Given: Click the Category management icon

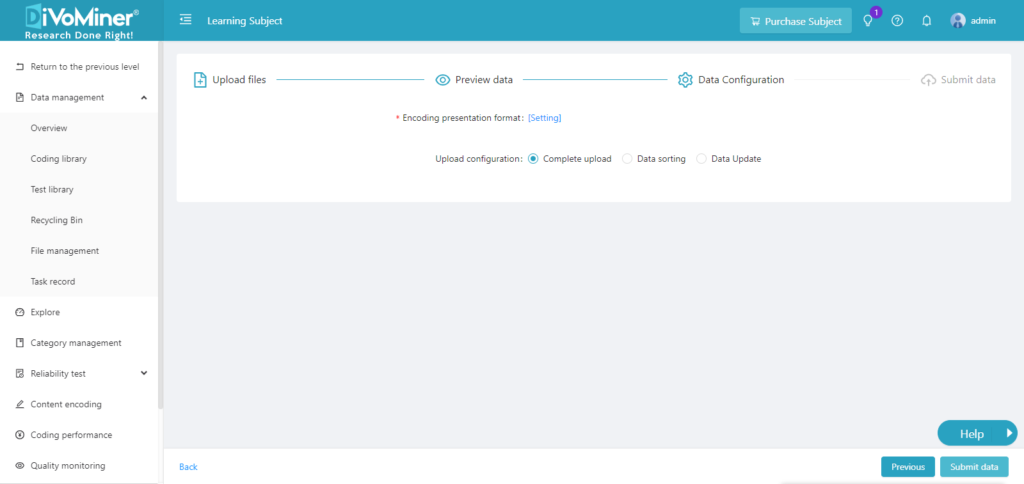Looking at the screenshot, I should tap(20, 343).
